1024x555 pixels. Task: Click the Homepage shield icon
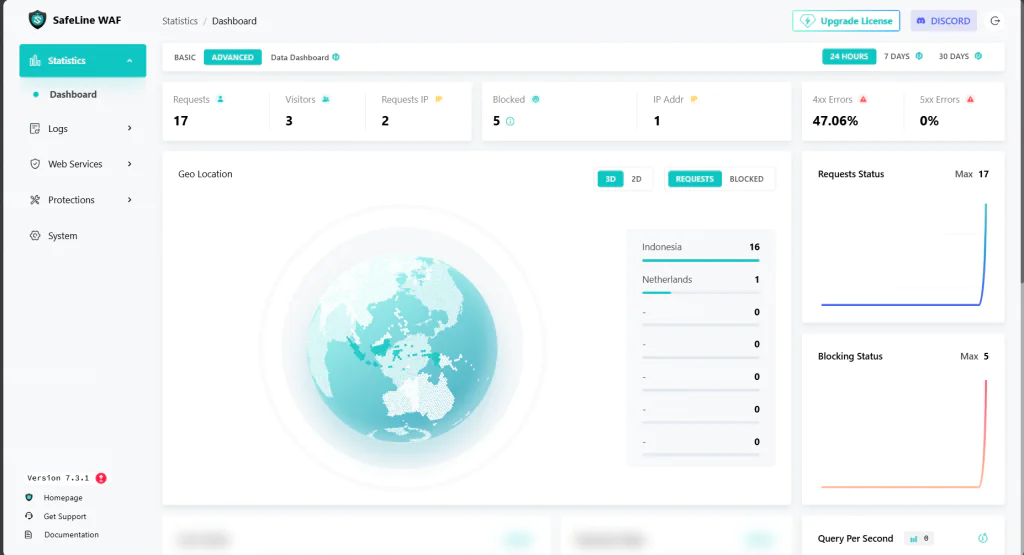(x=29, y=498)
